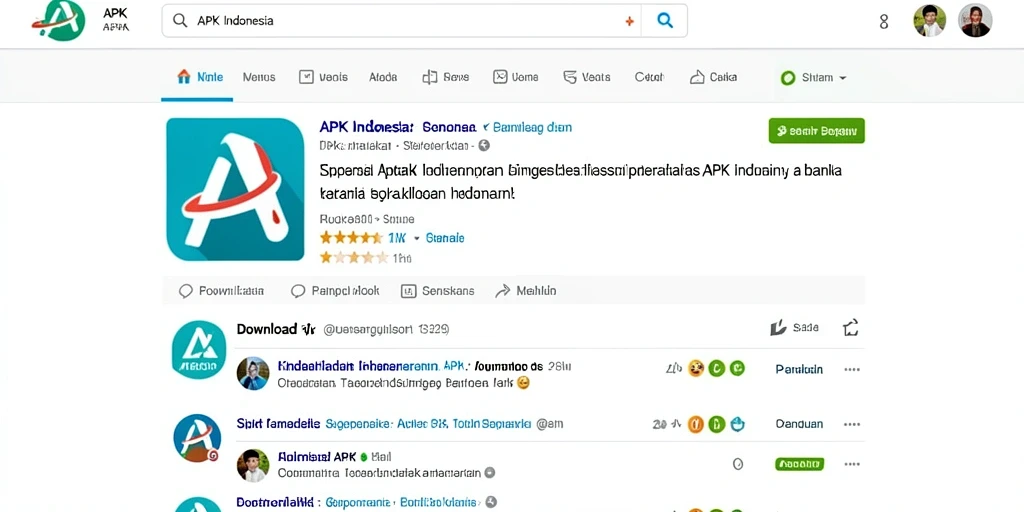Open the 'Sews' tab
1024x512 pixels.
pyautogui.click(x=446, y=77)
